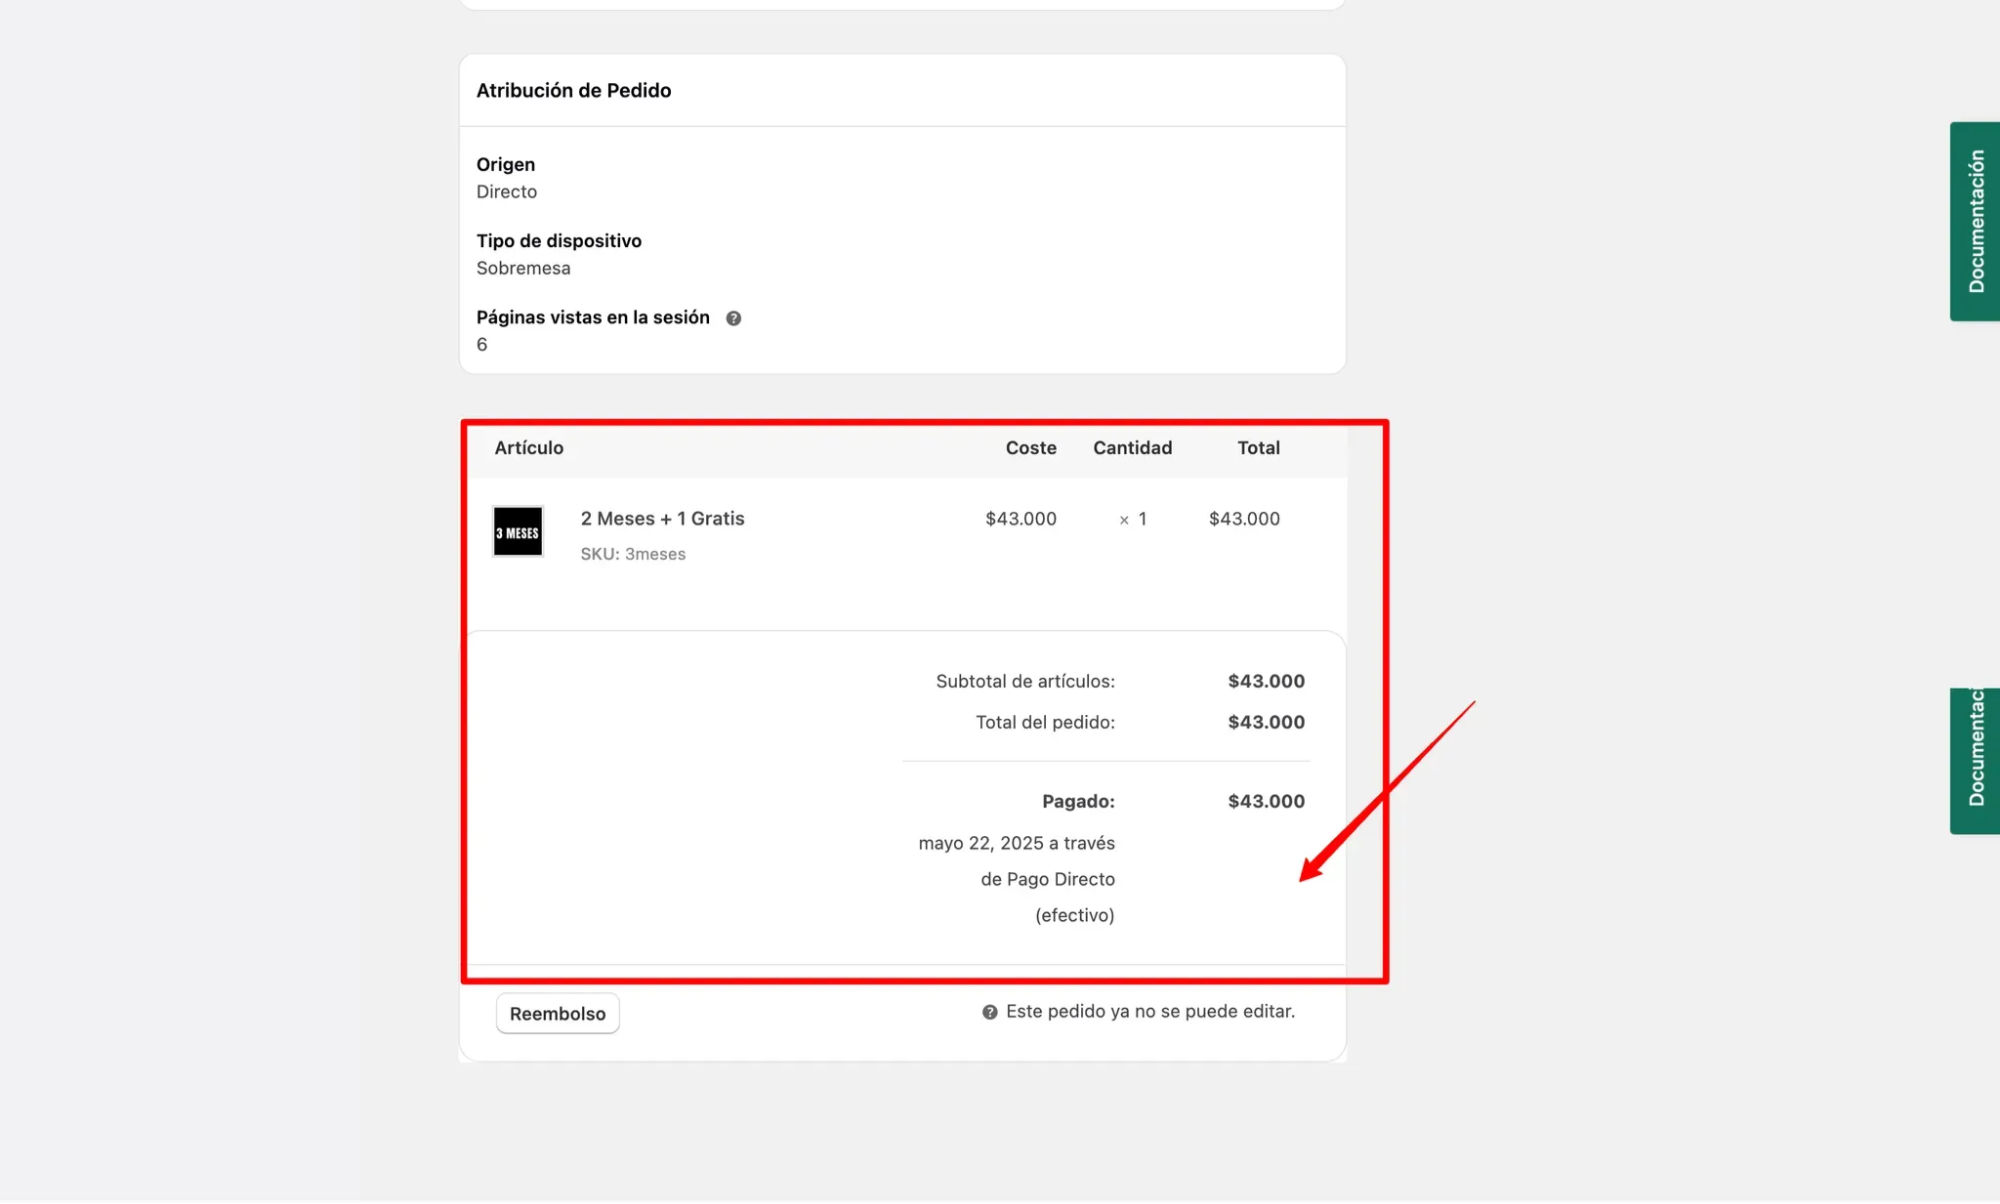2000x1204 pixels.
Task: Click the Artículo column header
Action: click(528, 448)
